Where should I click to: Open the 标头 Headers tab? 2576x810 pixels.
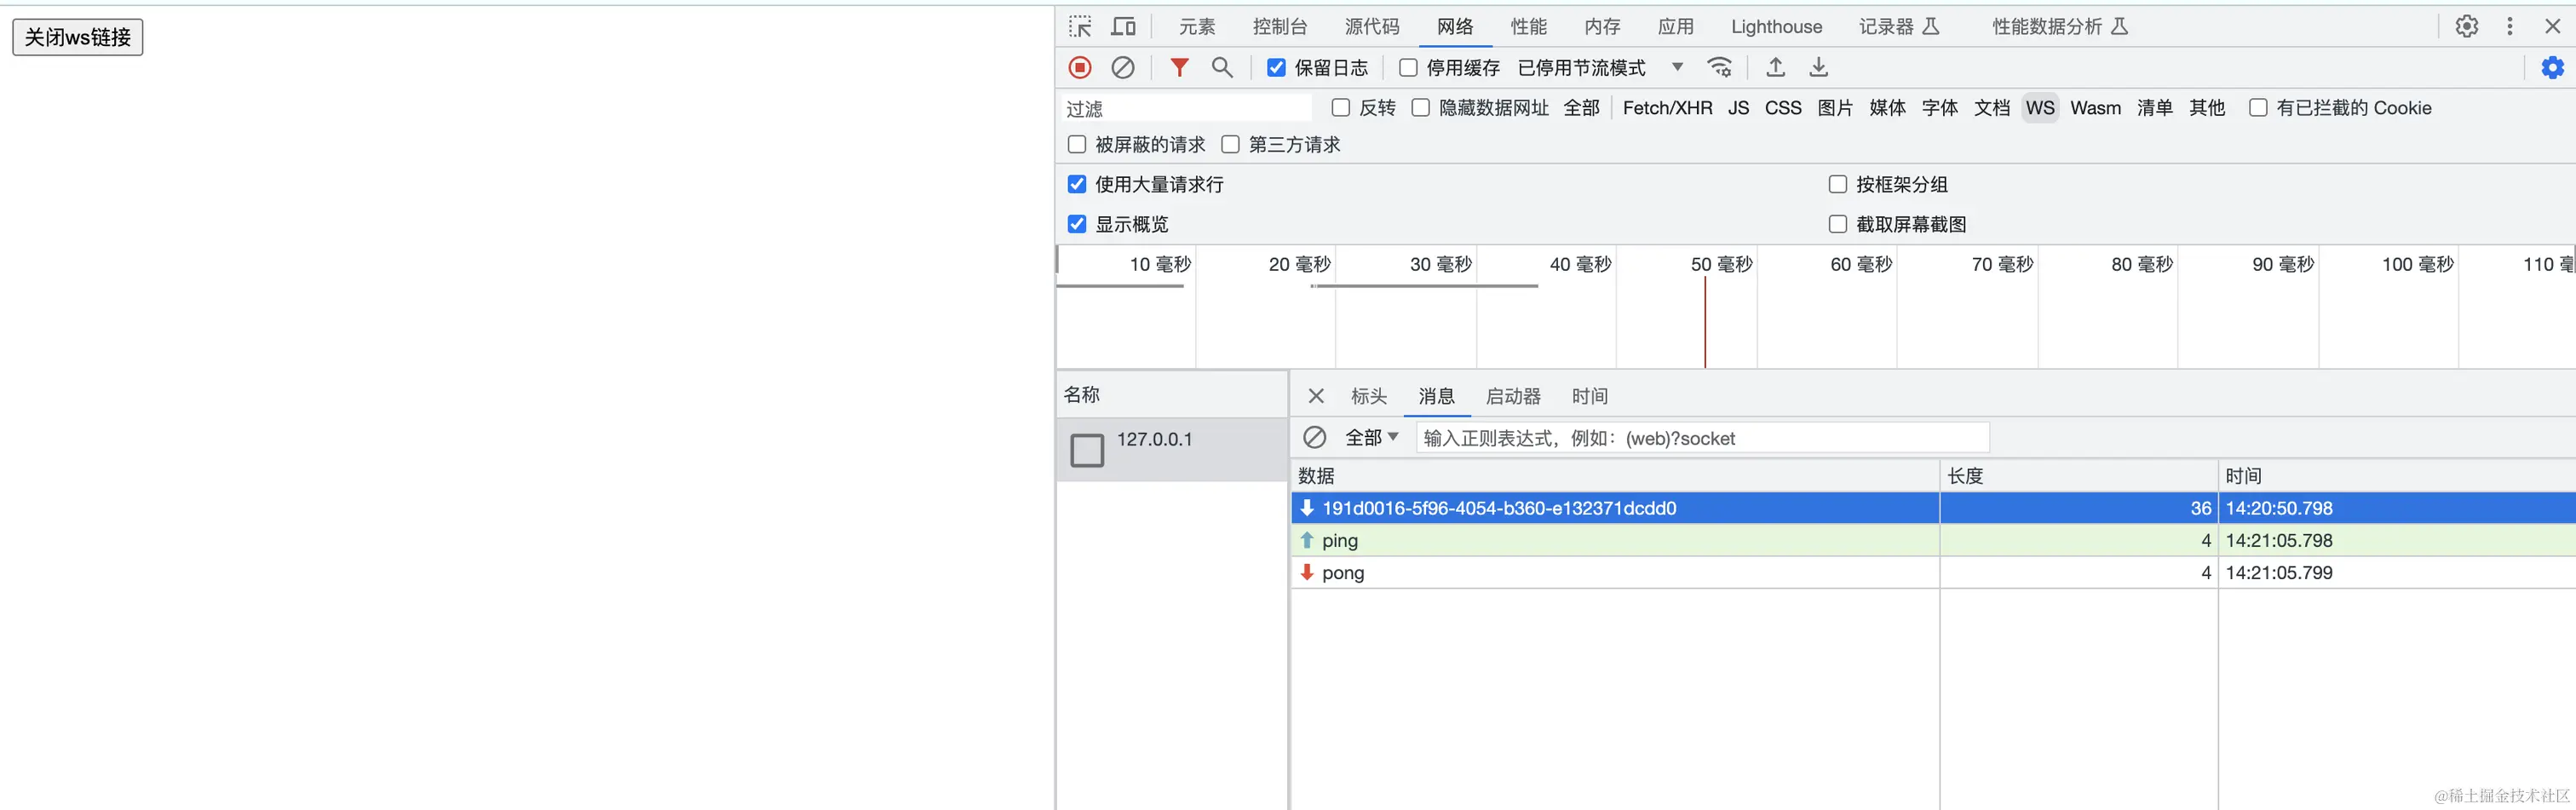coord(1369,396)
